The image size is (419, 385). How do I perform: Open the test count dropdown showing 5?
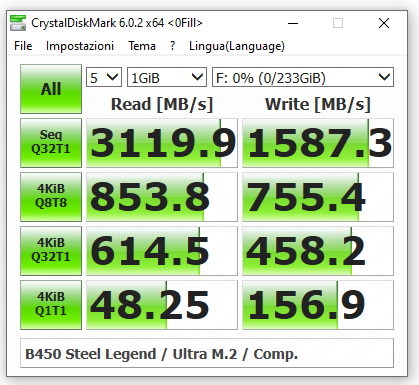coord(104,78)
